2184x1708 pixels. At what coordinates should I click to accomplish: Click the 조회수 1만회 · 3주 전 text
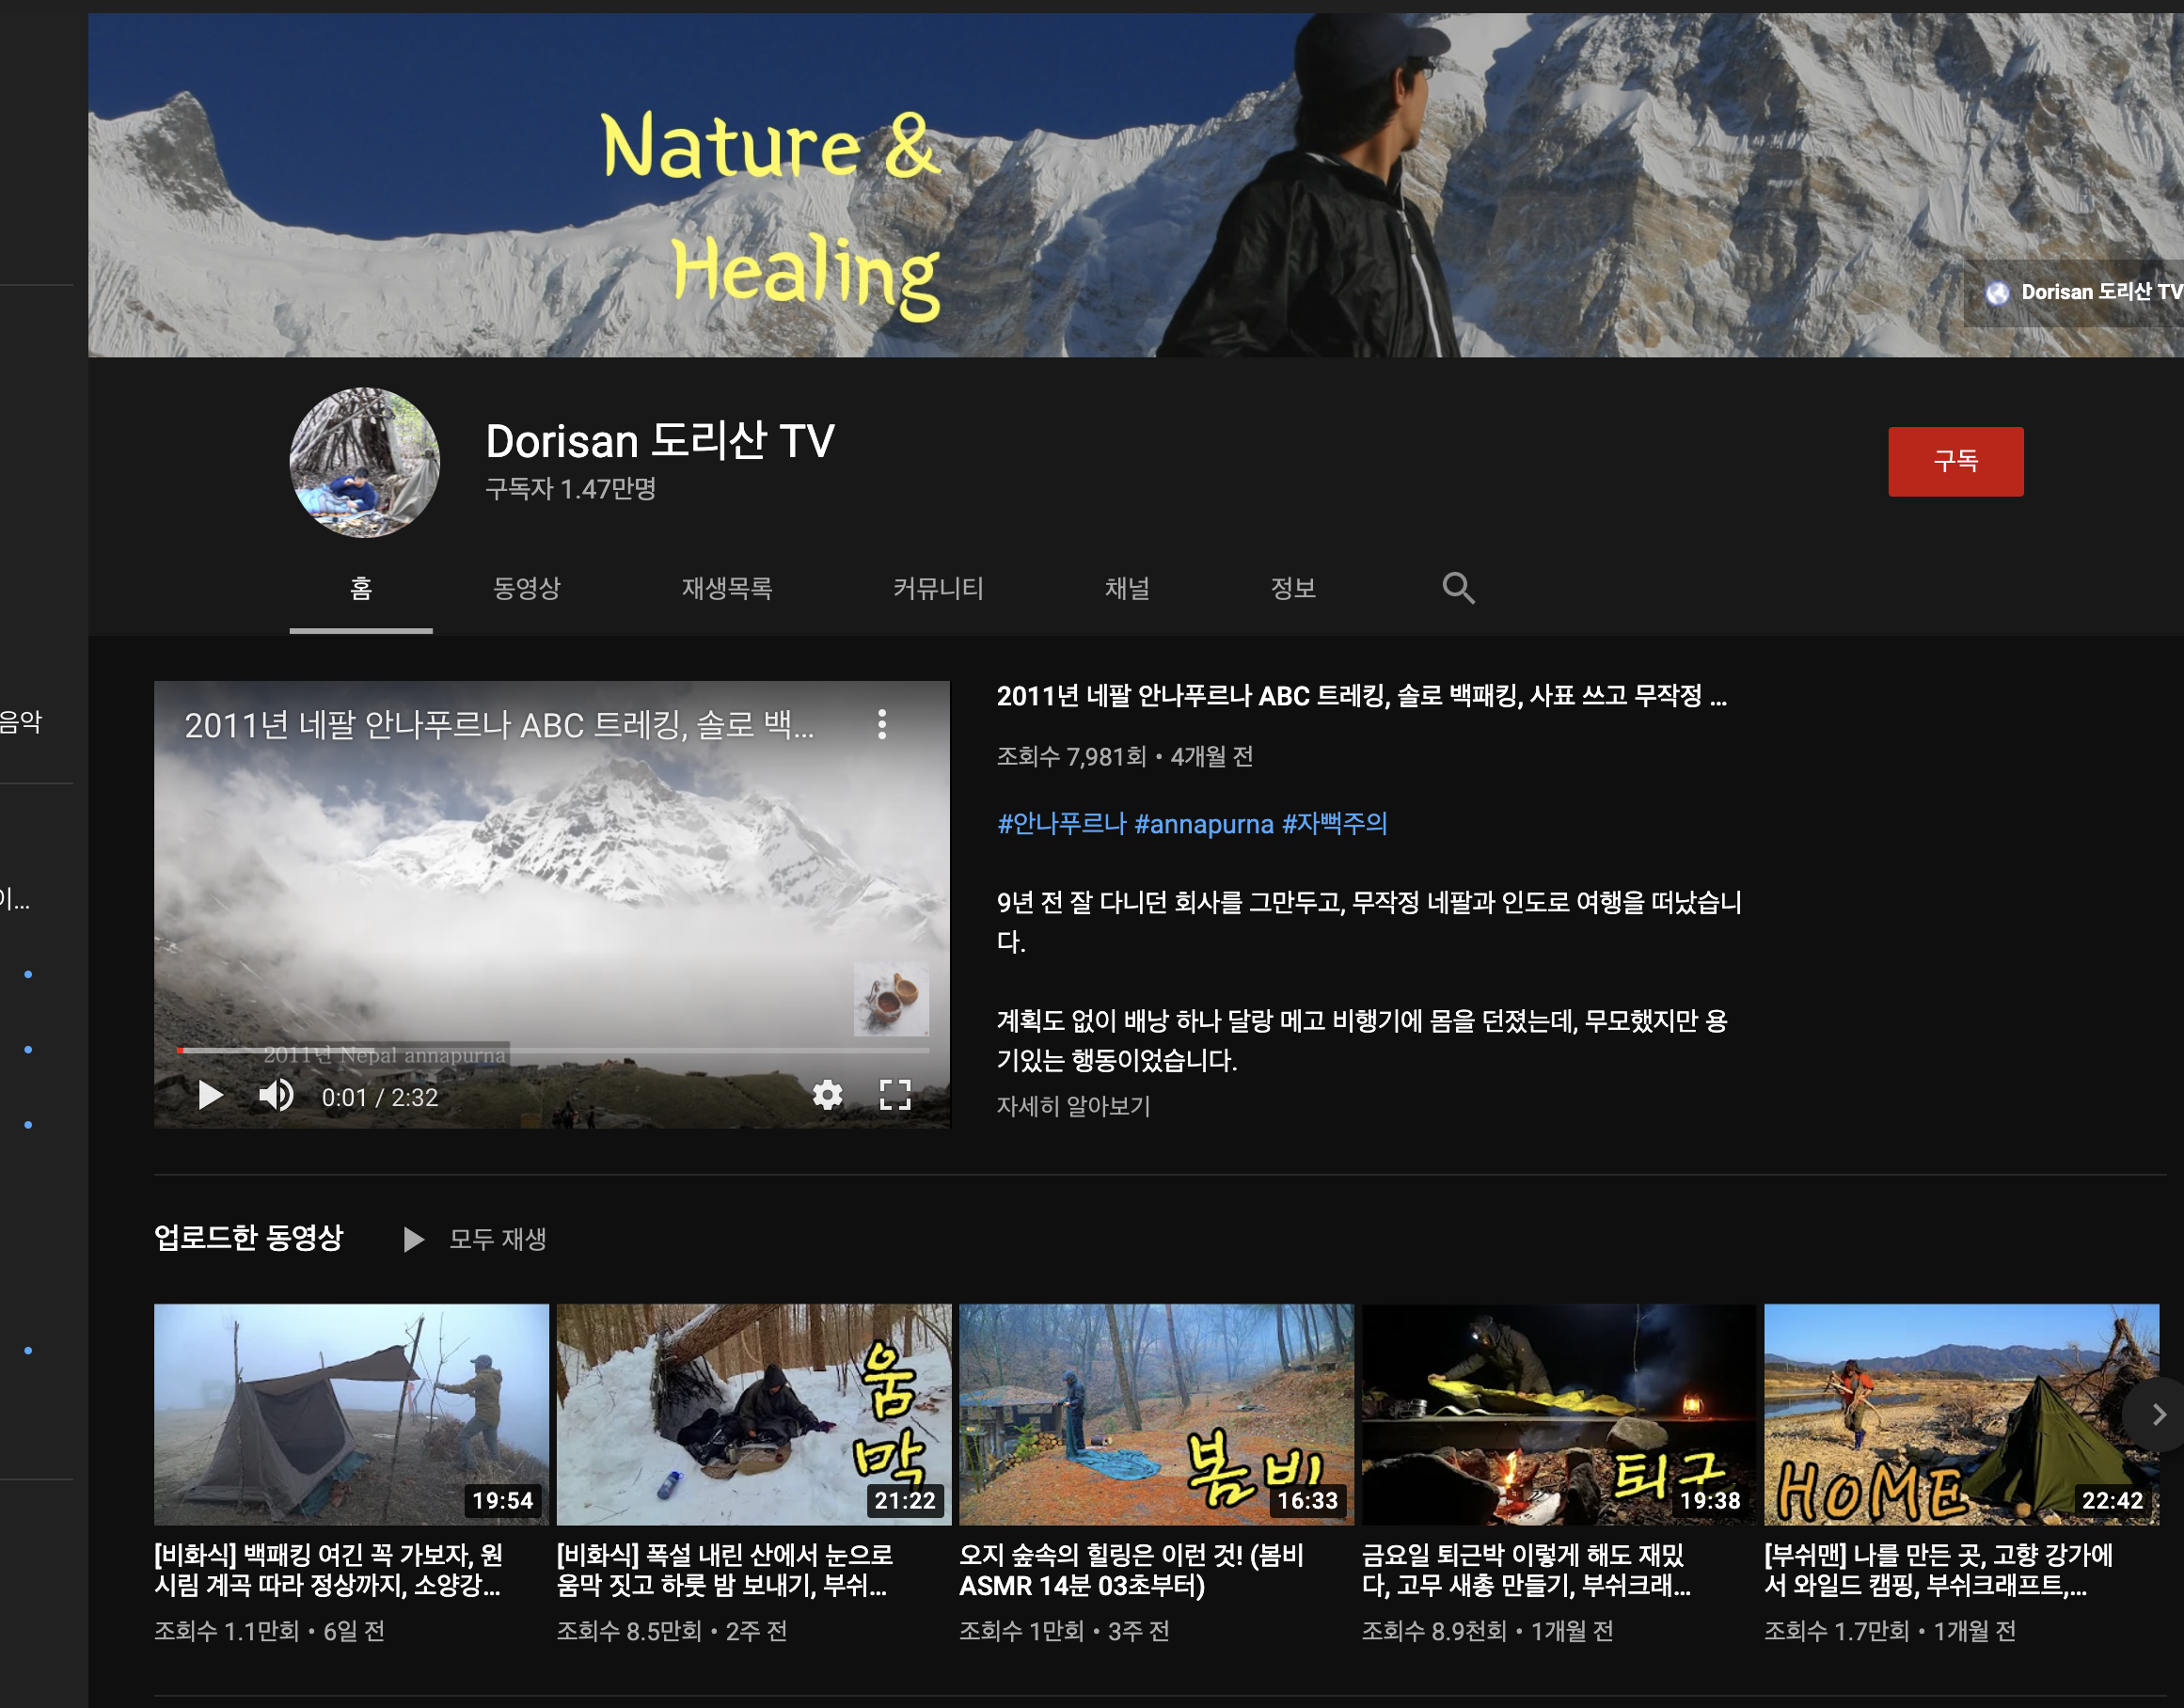1065,1632
